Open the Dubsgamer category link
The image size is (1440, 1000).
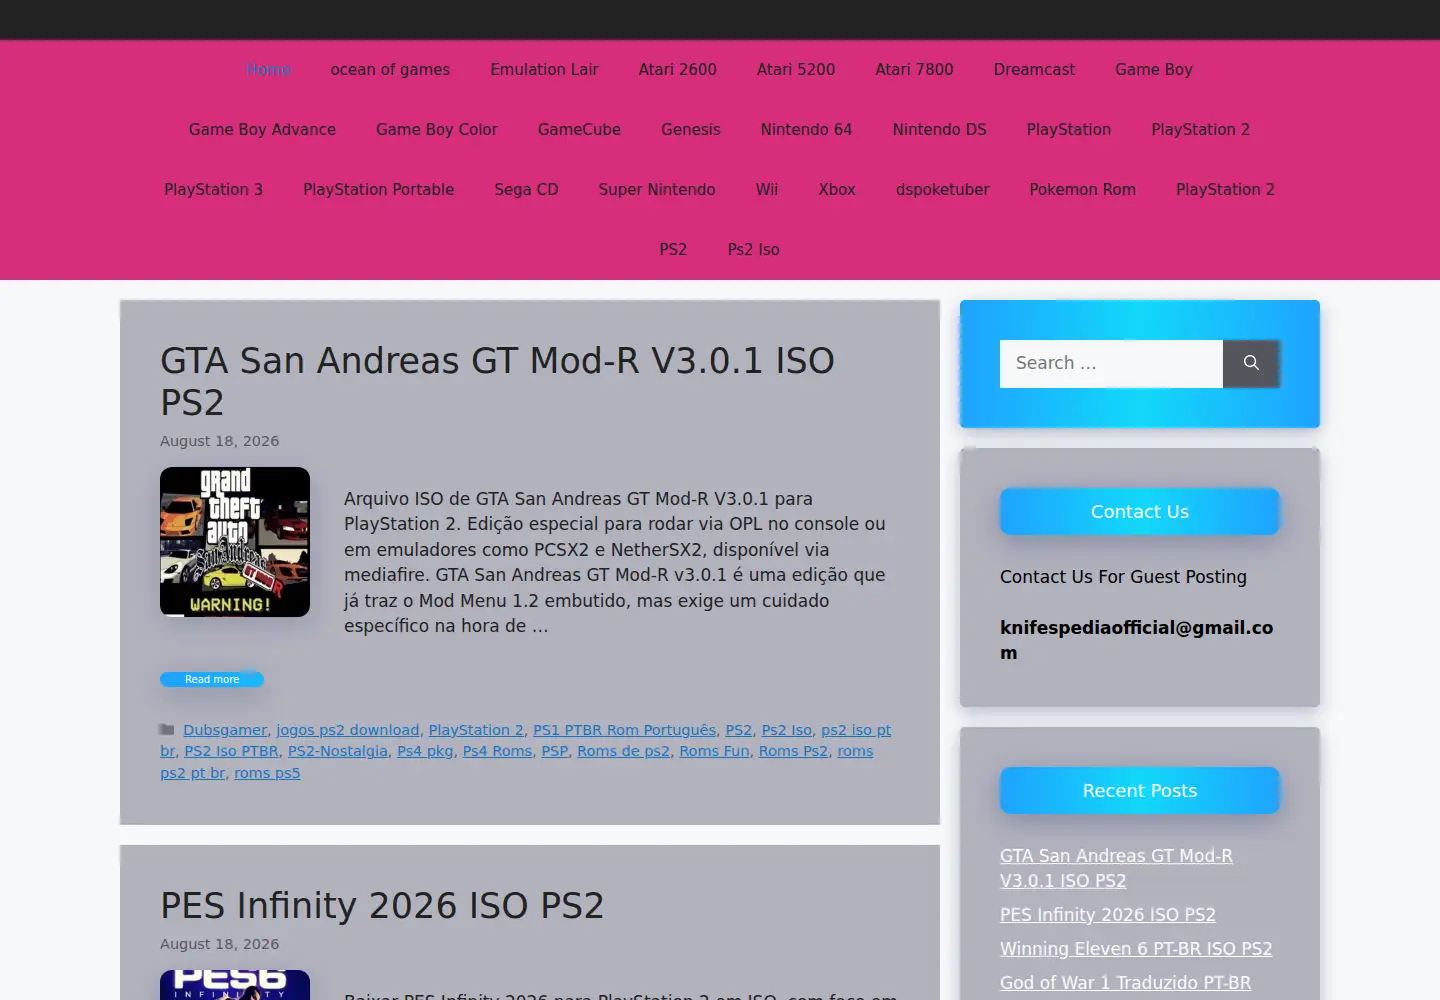click(x=225, y=730)
